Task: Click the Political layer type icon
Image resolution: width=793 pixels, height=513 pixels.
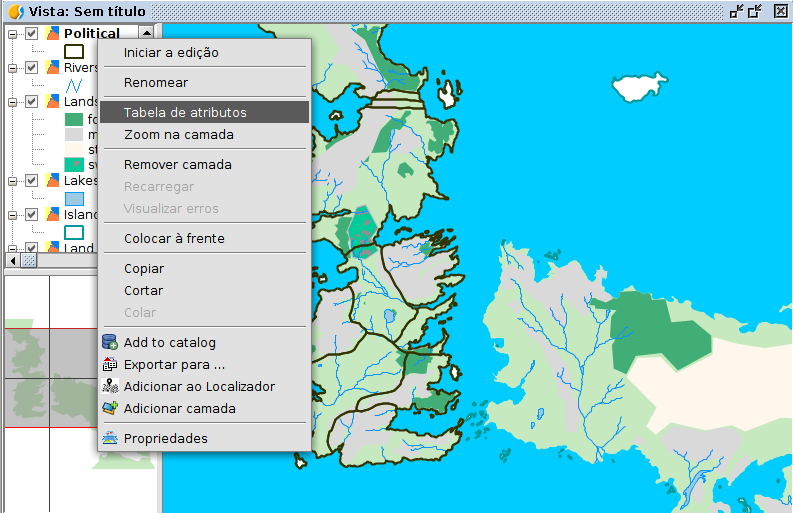Action: click(x=52, y=33)
